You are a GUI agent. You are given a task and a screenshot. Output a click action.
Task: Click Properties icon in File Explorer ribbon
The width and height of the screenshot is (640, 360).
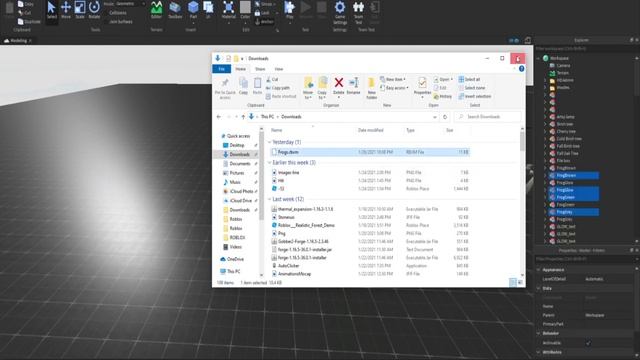coord(422,87)
